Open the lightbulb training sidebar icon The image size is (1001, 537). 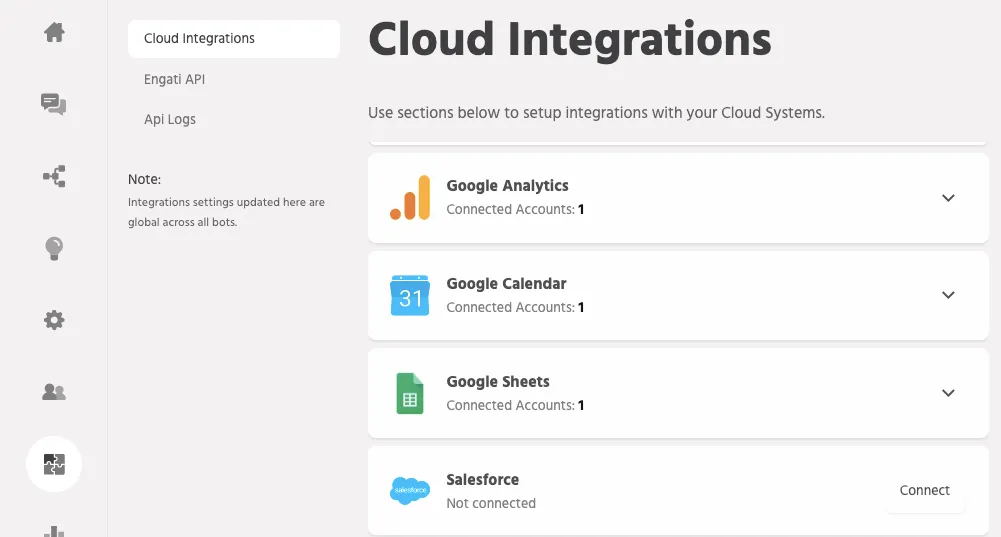click(54, 248)
